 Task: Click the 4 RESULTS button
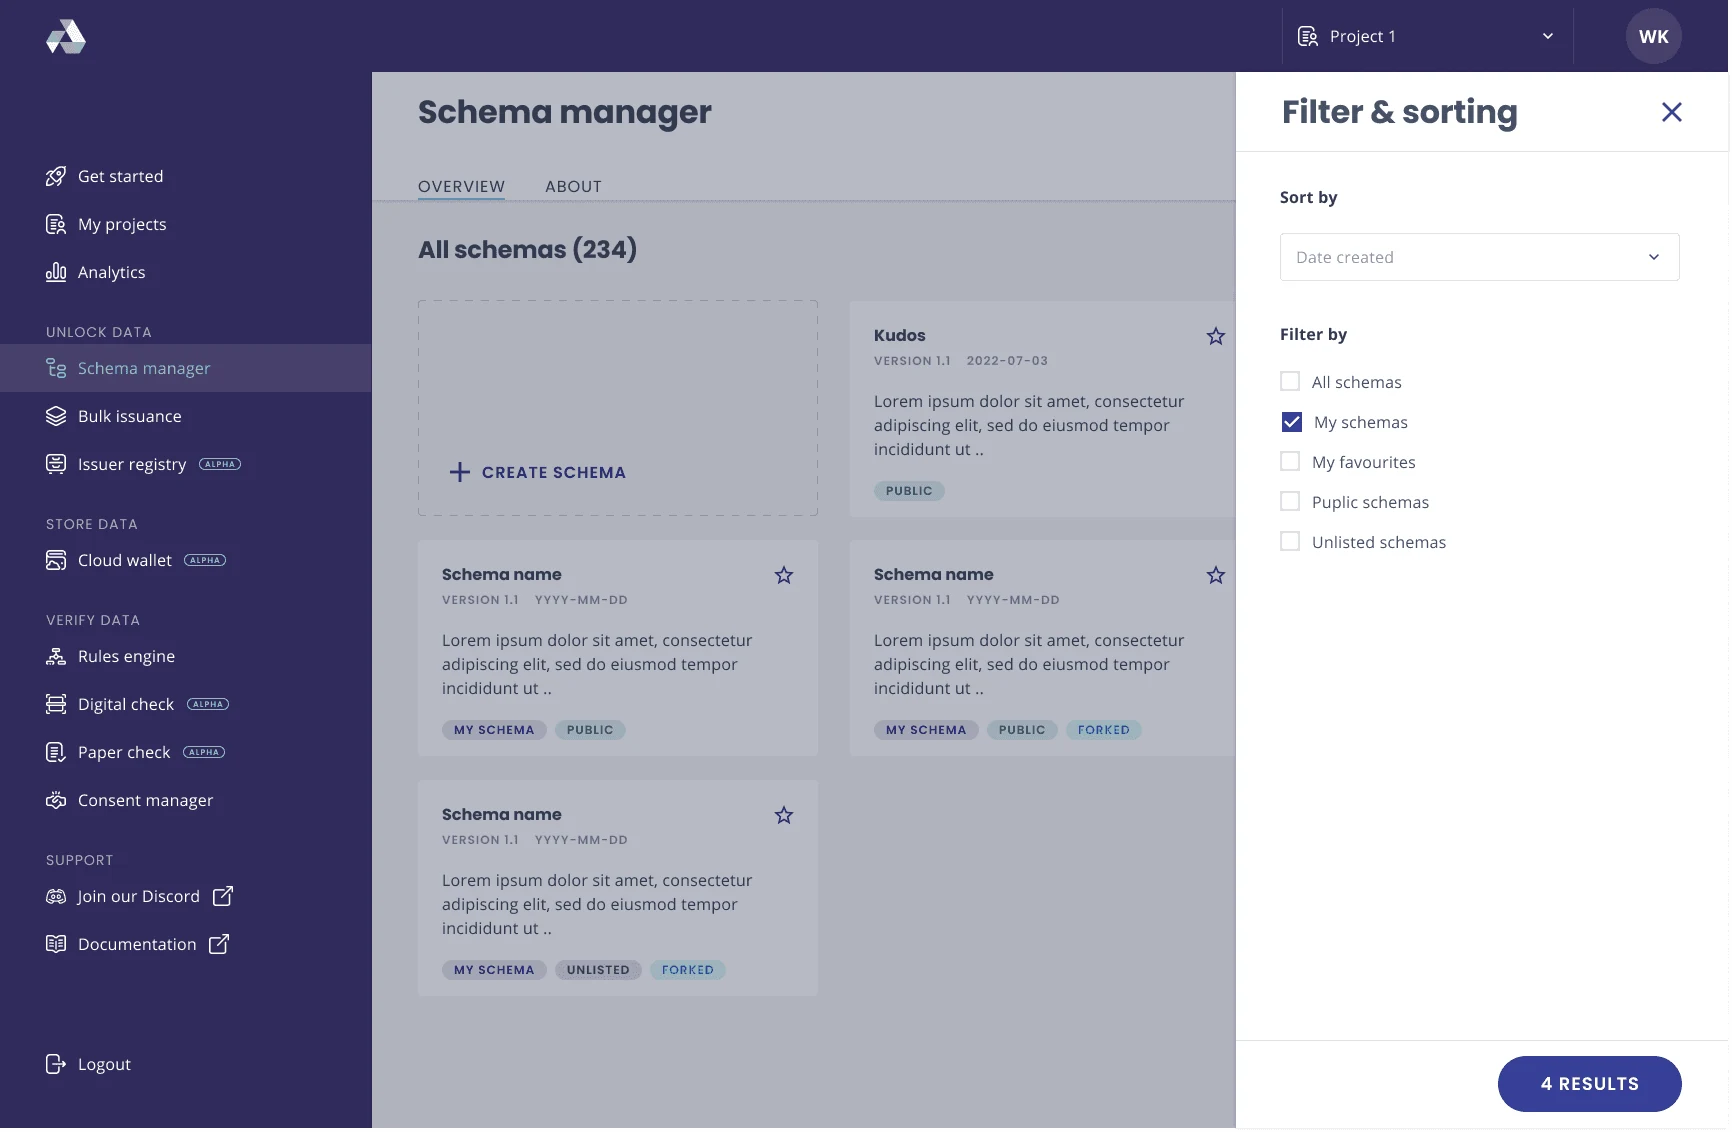tap(1590, 1084)
